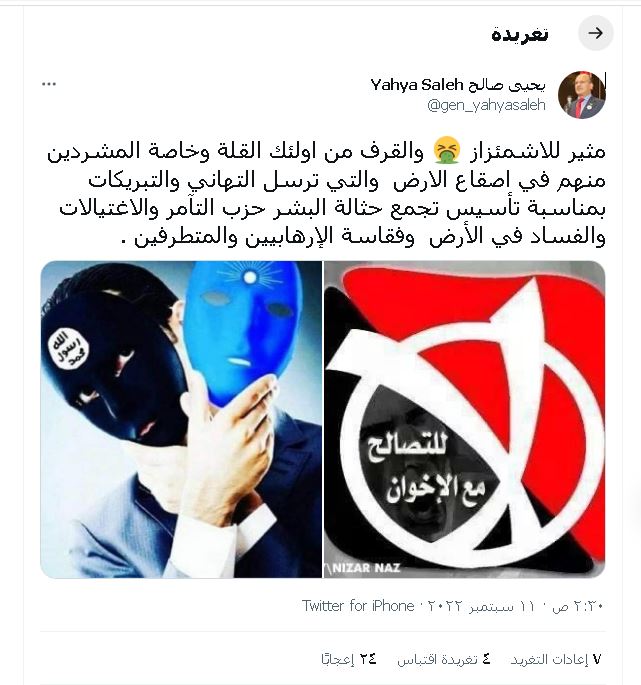Open the @gen_yahyasaleh handle link
This screenshot has width=641, height=685.
(x=486, y=105)
